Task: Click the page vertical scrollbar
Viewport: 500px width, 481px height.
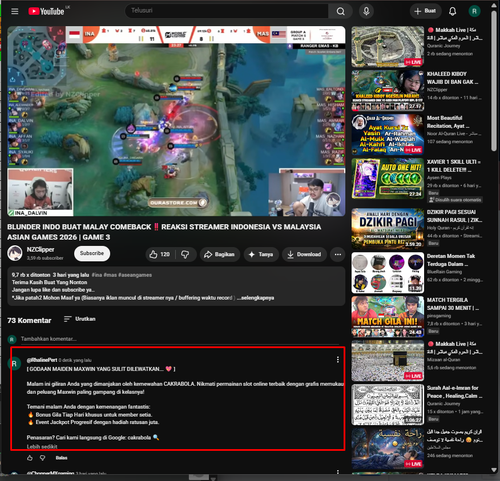Action: pyautogui.click(x=494, y=82)
